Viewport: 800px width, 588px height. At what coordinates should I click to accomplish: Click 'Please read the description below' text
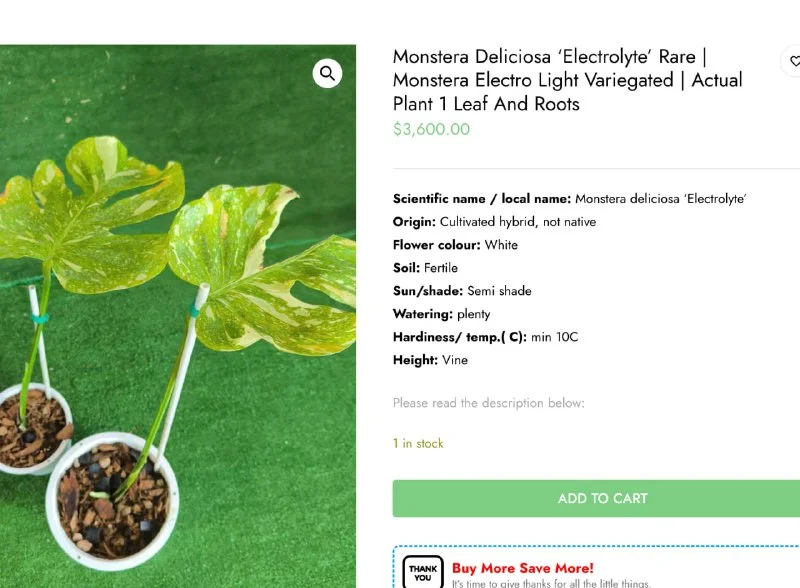click(488, 403)
